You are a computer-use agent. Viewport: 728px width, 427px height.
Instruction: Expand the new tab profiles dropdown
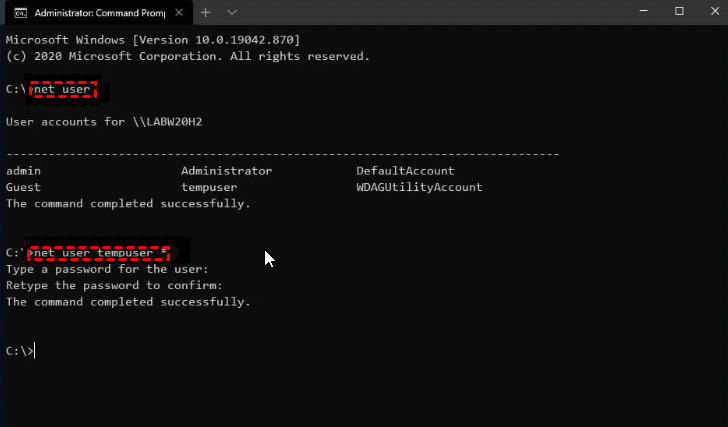[x=232, y=12]
